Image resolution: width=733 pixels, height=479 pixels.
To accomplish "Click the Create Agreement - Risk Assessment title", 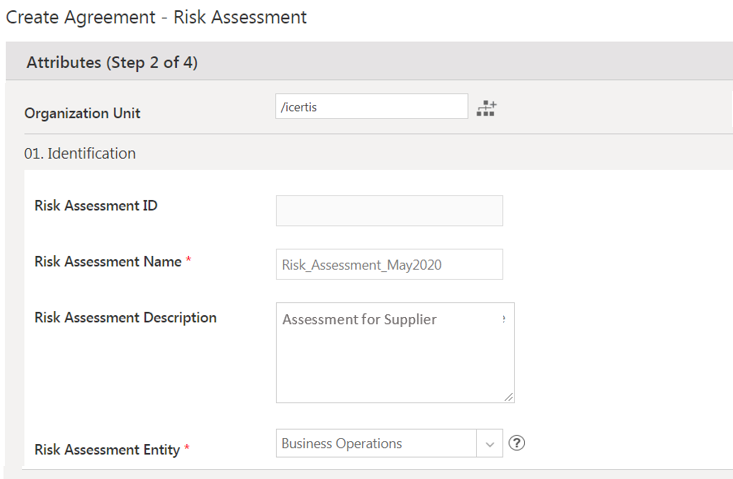I will [157, 17].
